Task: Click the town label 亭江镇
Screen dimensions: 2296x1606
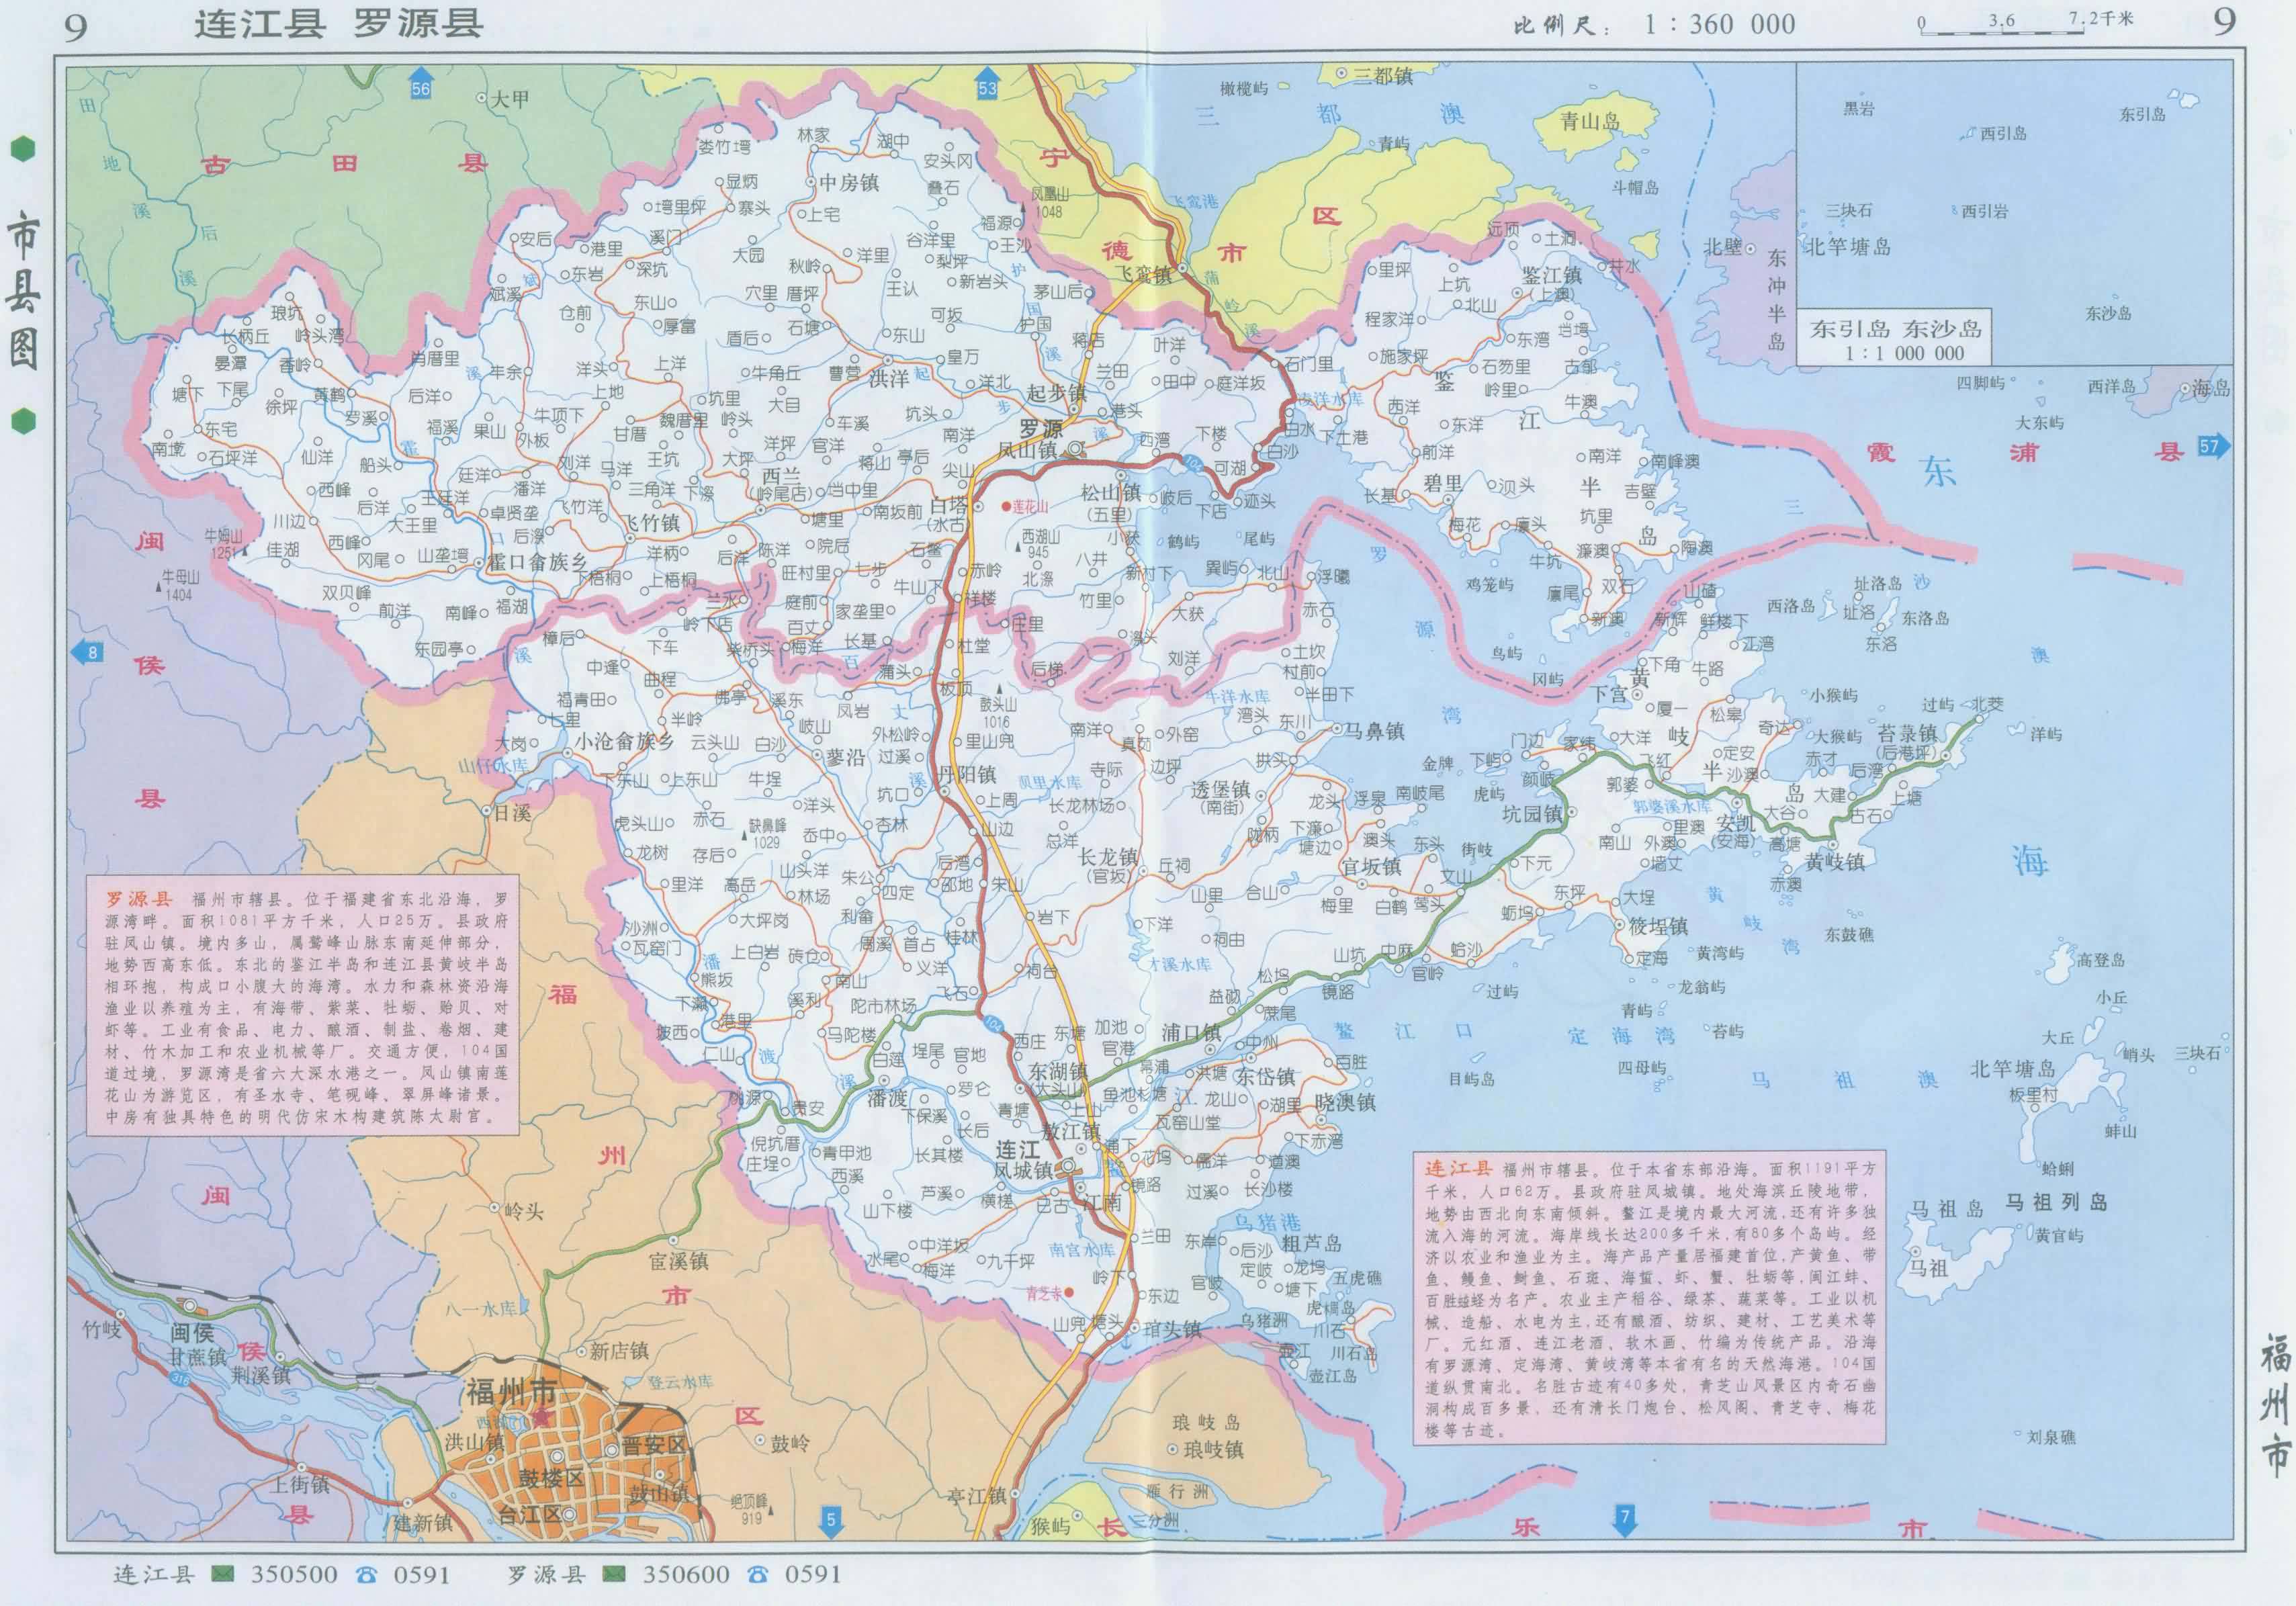Action: pos(977,1496)
